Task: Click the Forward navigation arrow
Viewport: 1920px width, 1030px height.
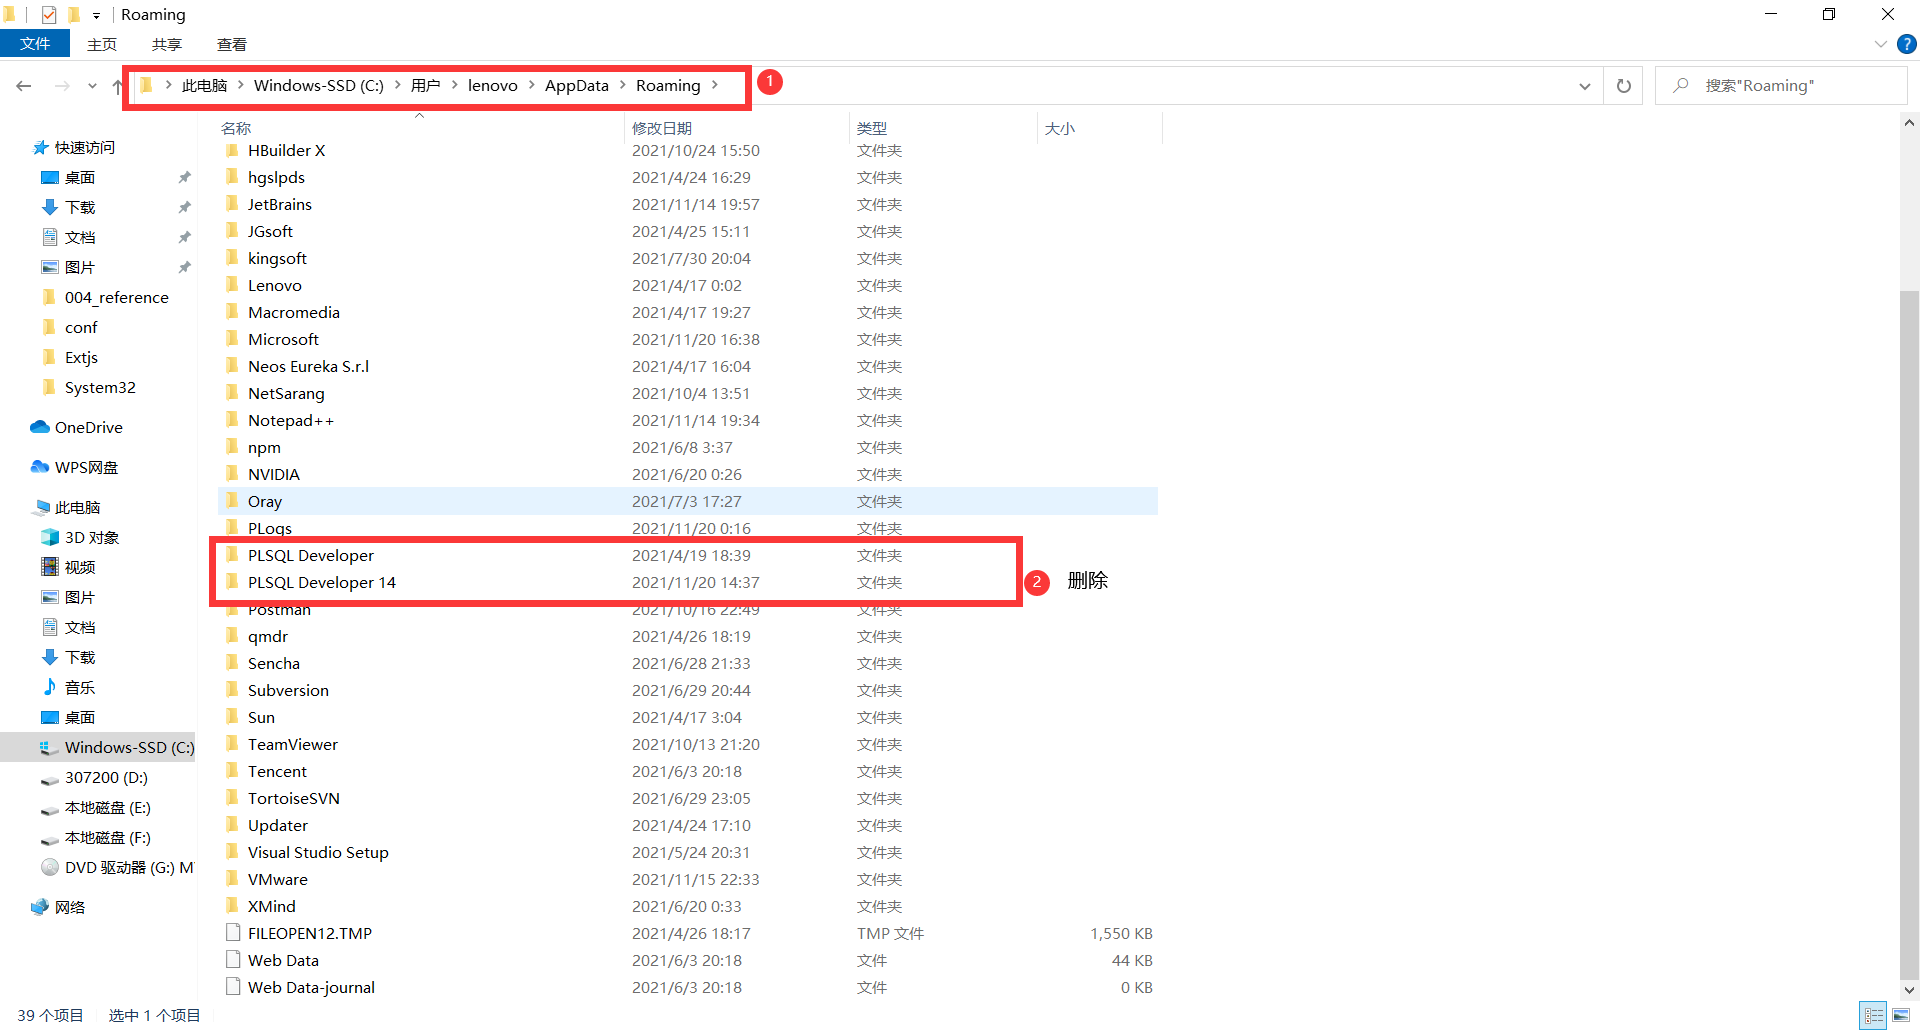Action: click(x=62, y=86)
